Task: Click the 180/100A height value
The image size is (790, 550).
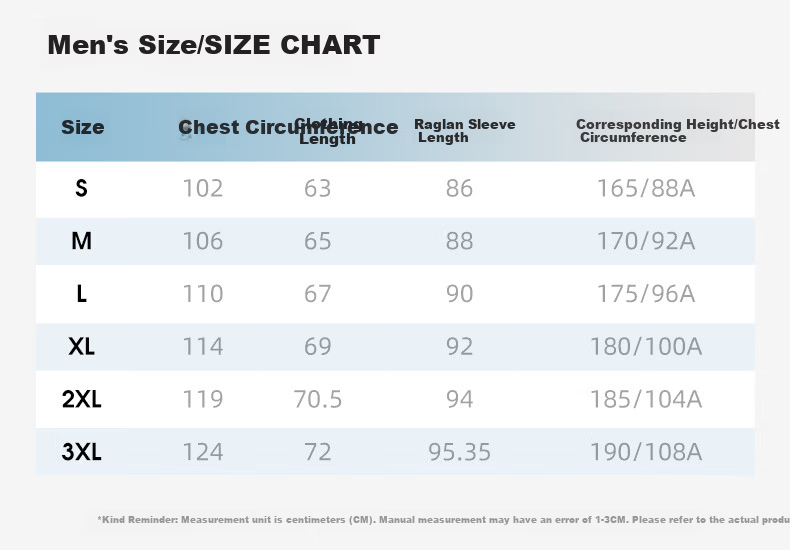Action: [646, 347]
